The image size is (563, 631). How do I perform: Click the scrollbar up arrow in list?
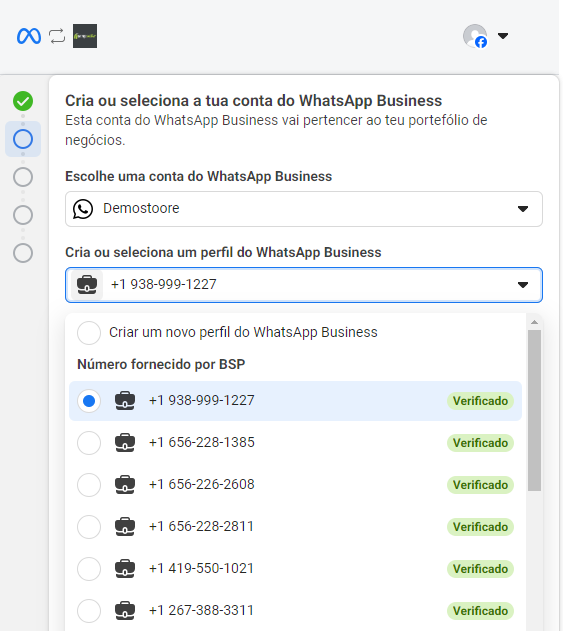534,322
